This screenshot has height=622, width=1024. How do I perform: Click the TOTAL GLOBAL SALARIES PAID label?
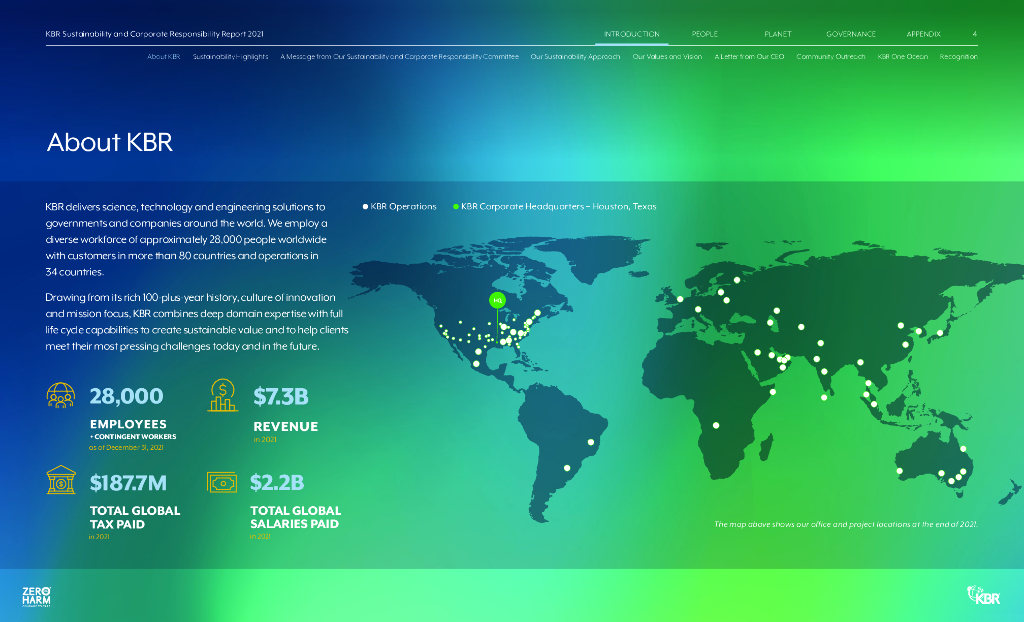(295, 517)
